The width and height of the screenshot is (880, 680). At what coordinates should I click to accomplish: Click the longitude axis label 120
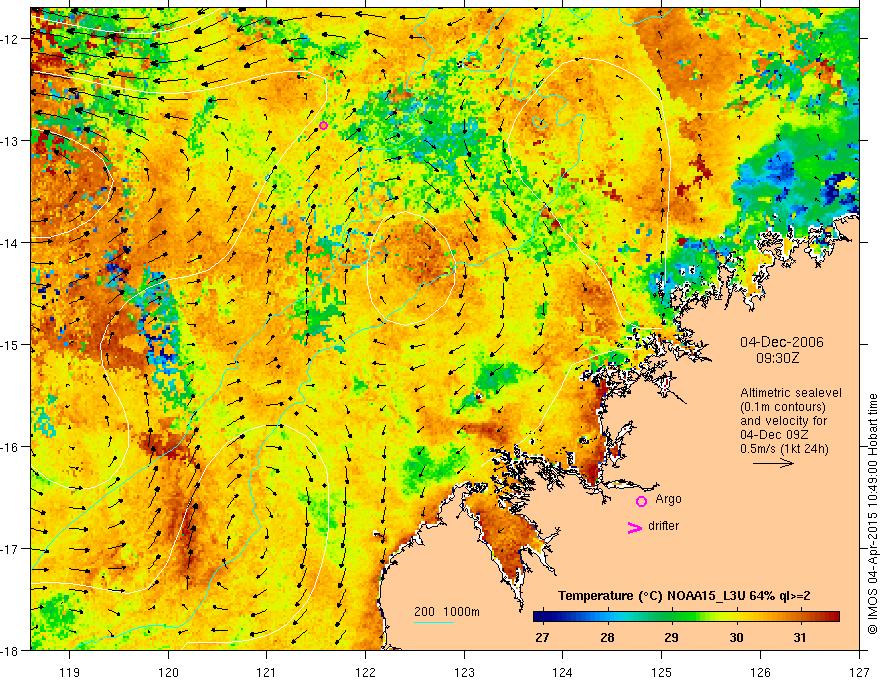tap(168, 672)
